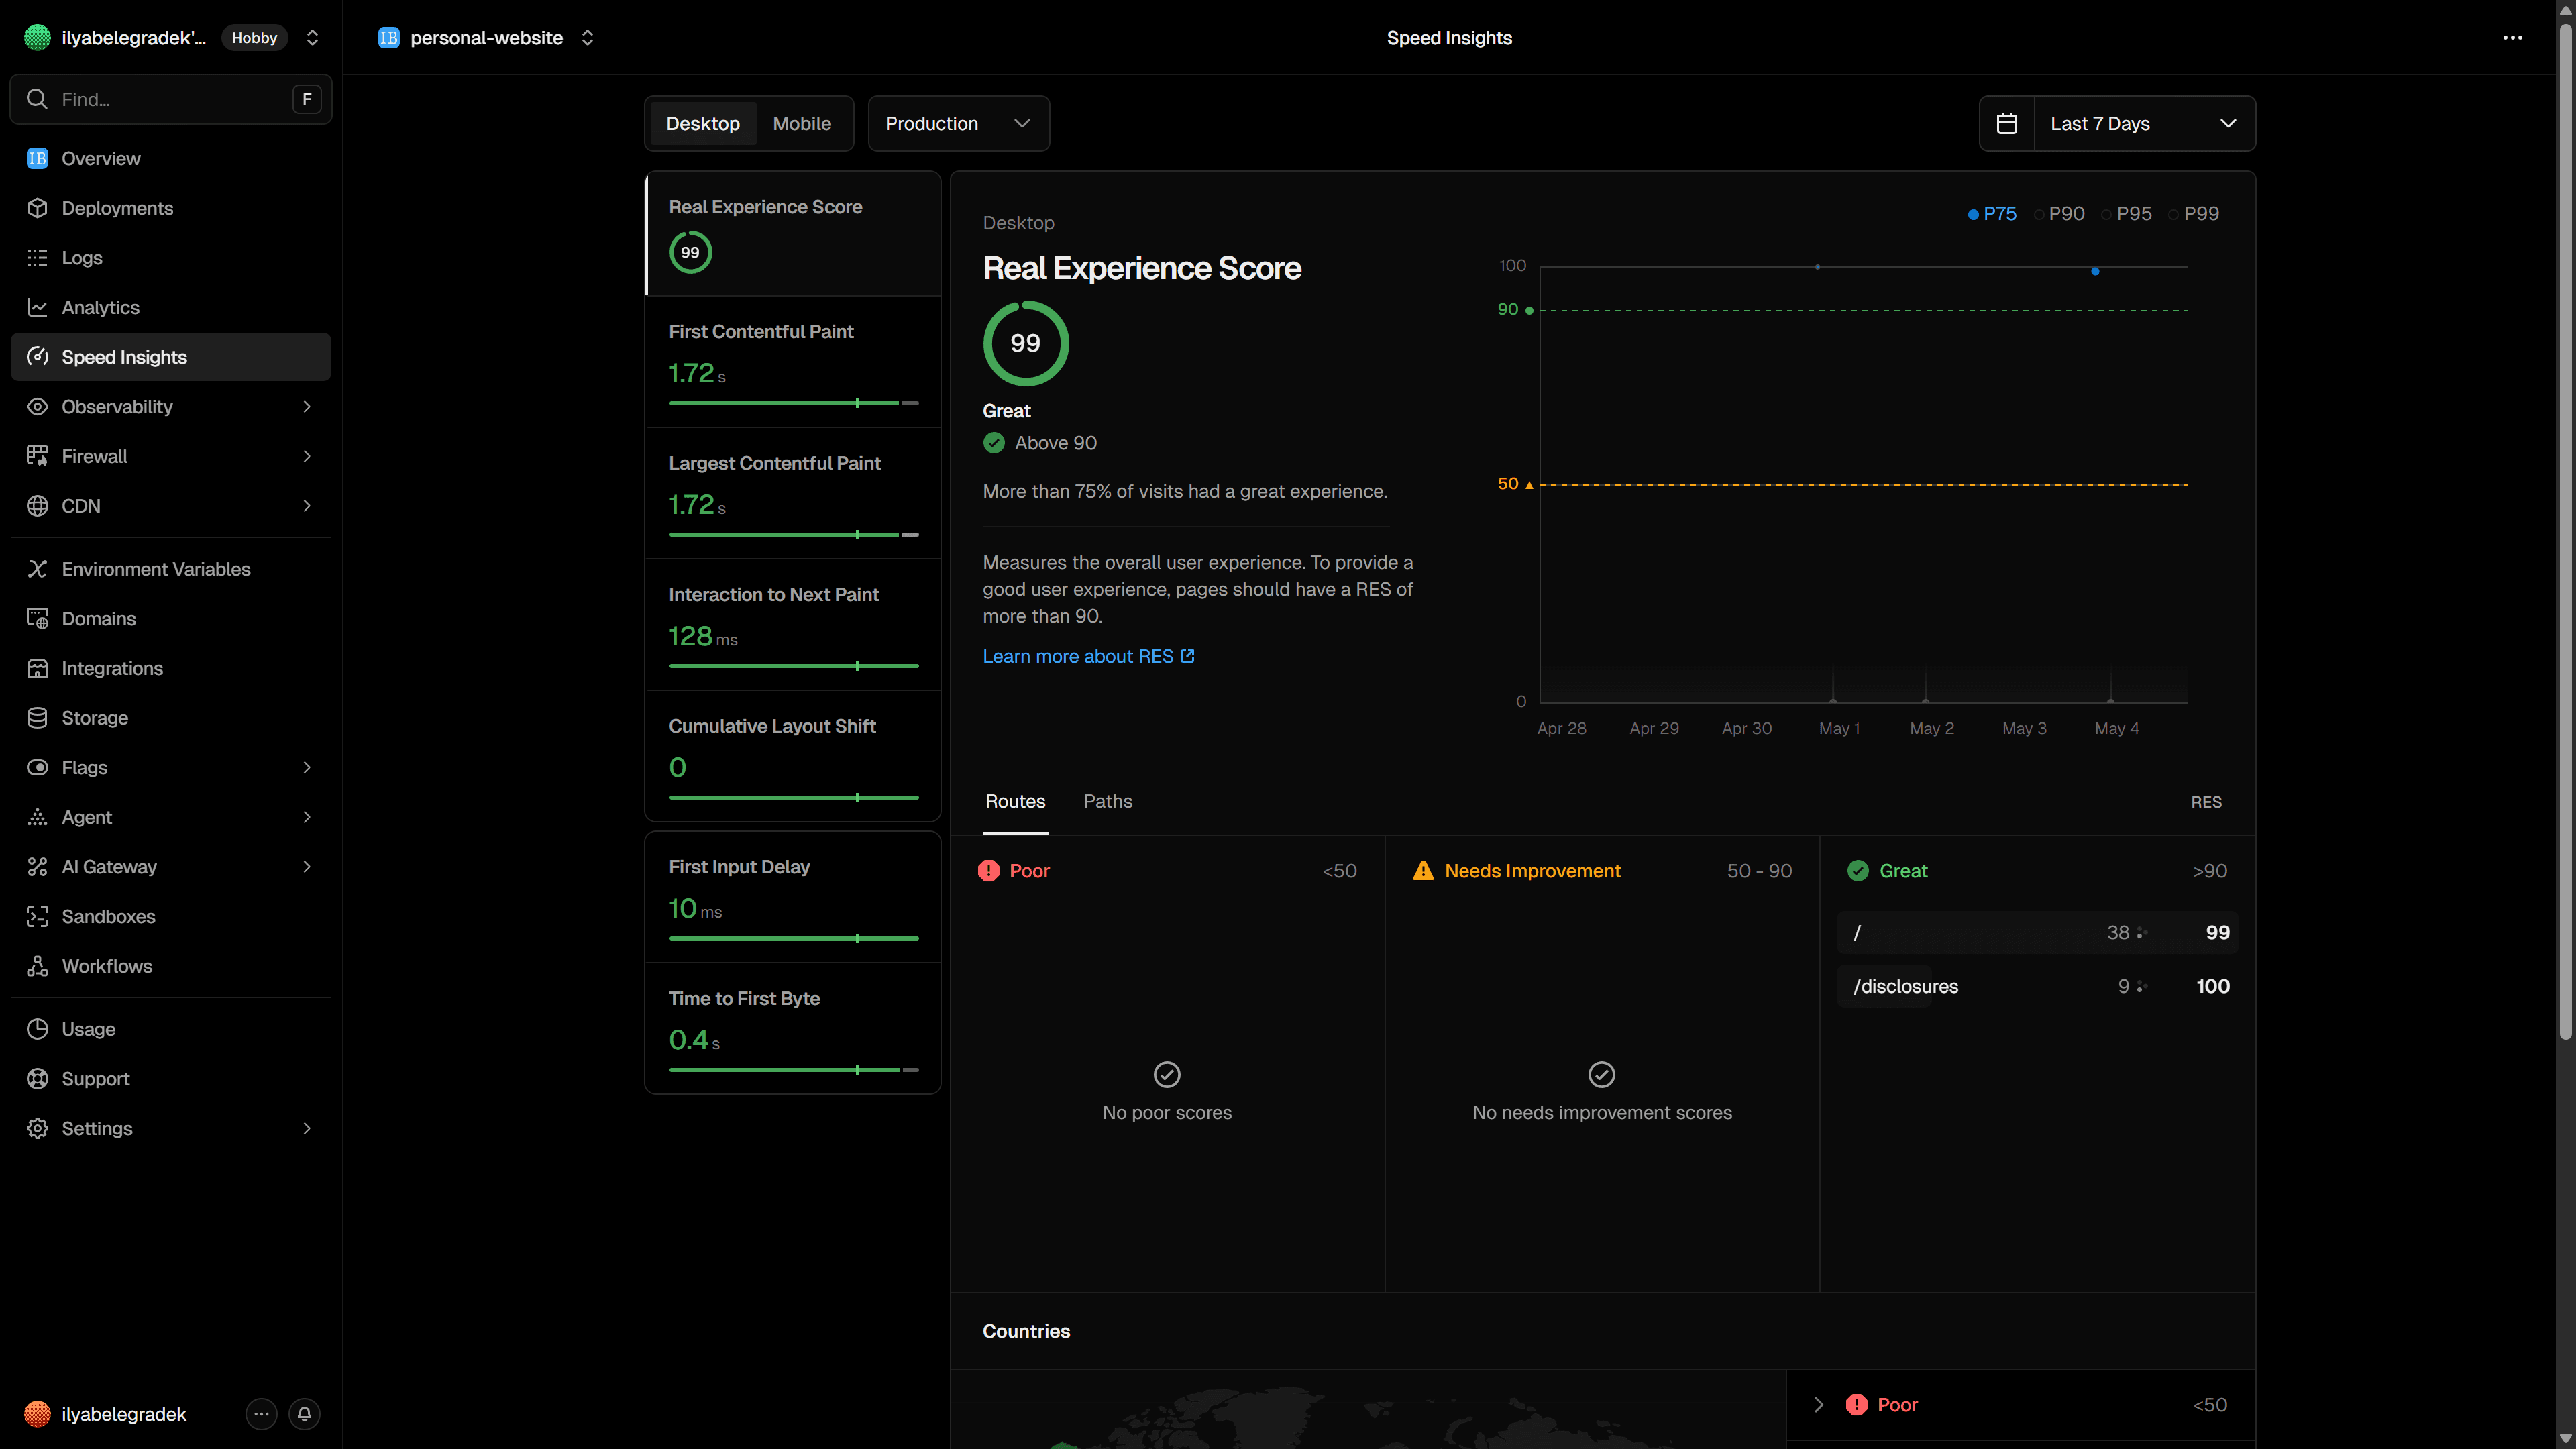2576x1449 pixels.
Task: Click the Domains icon in sidebar
Action: 37,618
